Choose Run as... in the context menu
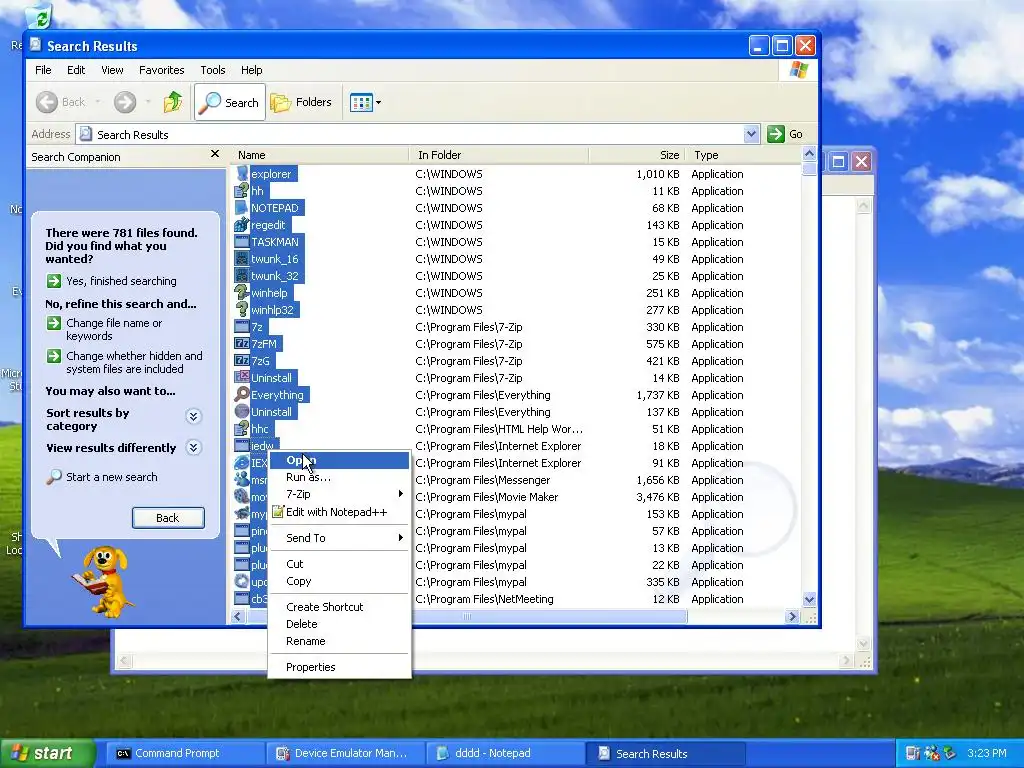 [x=339, y=477]
